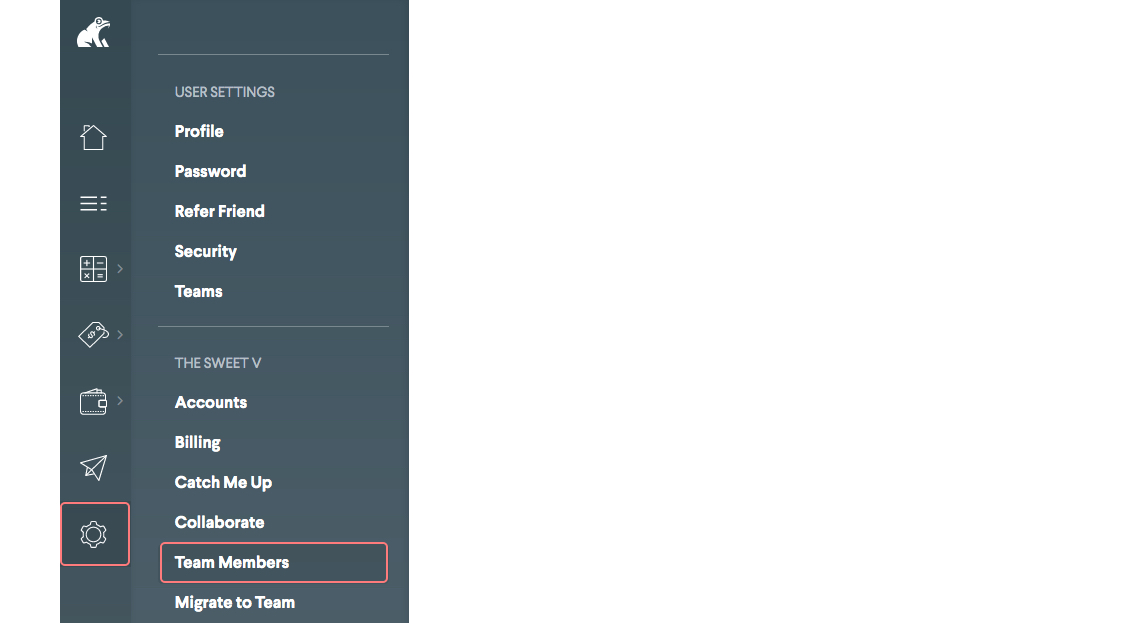This screenshot has height=623, width=1133.
Task: Expand the wallet submenu chevron
Action: click(x=120, y=401)
